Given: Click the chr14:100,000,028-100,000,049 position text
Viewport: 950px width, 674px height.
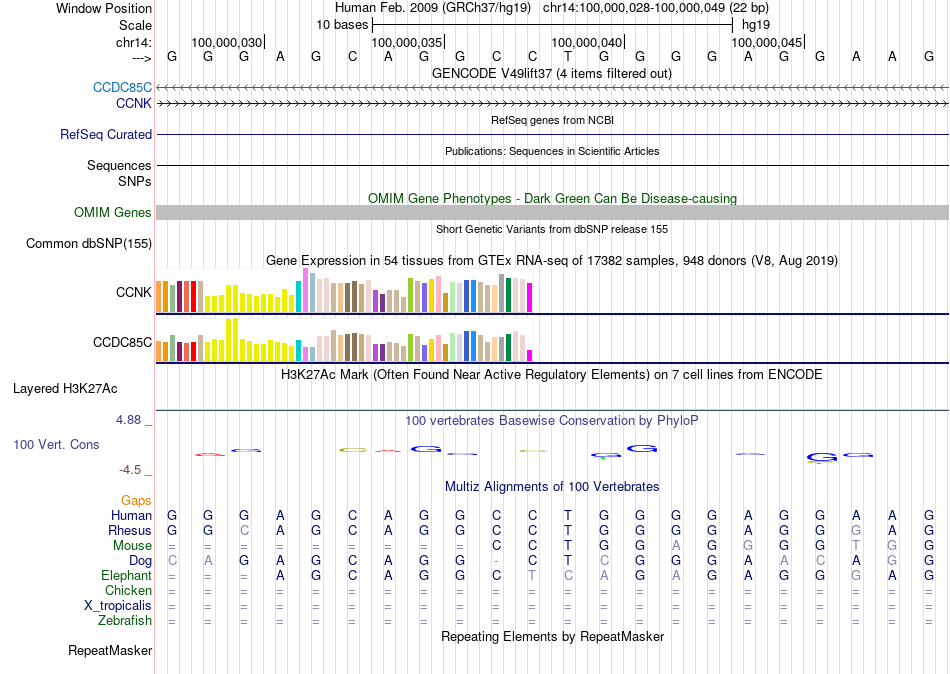Looking at the screenshot, I should click(656, 8).
